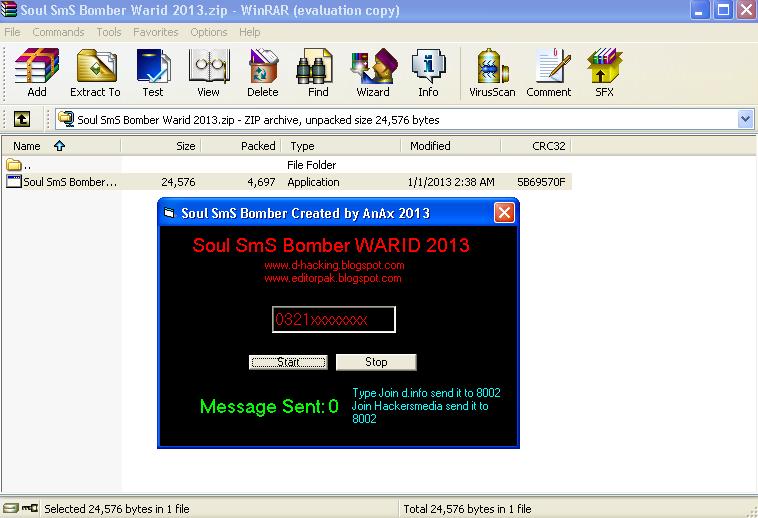Open the Help menu
Screen dimensions: 758x518
[249, 32]
